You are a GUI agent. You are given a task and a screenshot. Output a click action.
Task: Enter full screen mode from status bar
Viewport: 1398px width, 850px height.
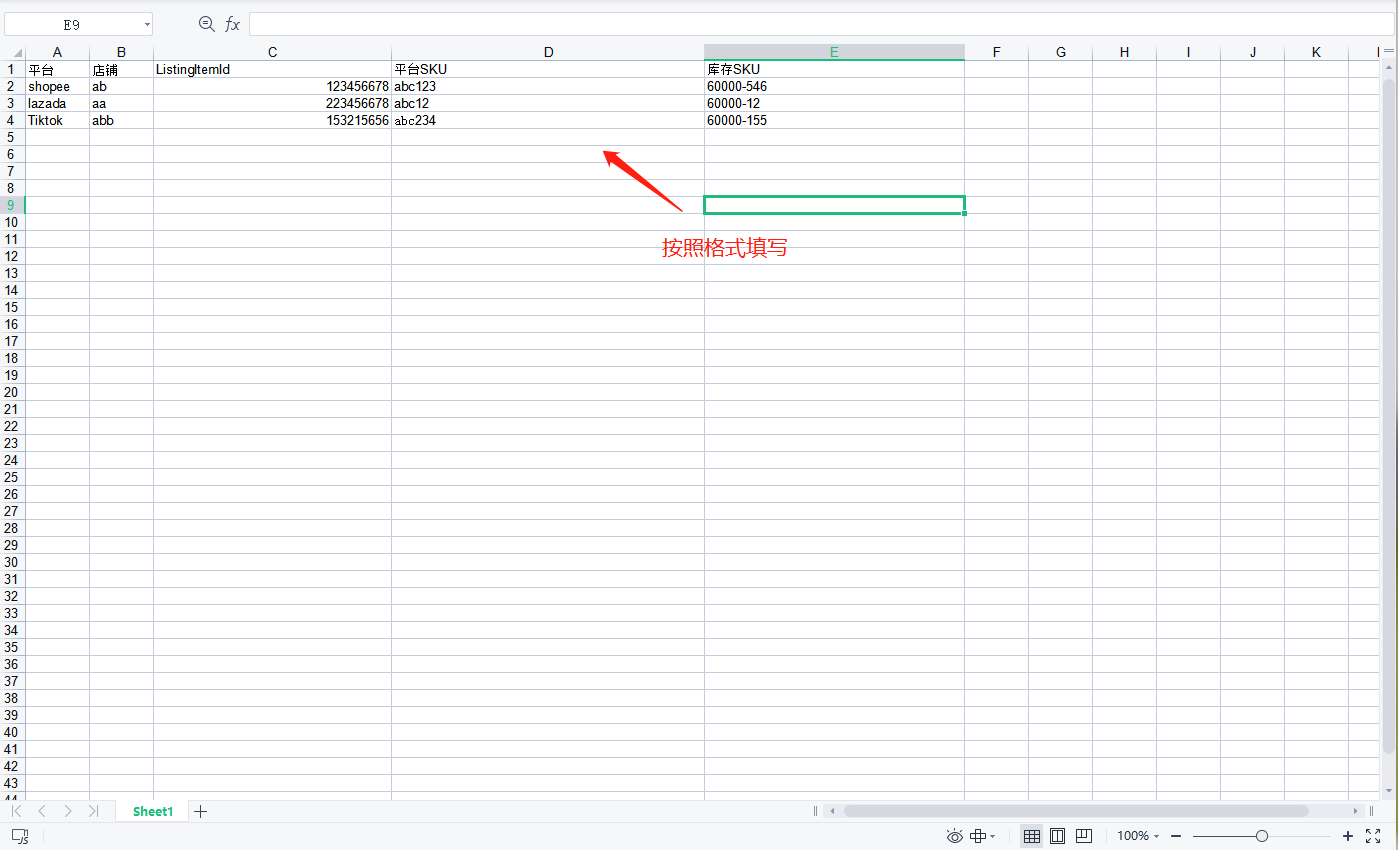coord(1372,836)
